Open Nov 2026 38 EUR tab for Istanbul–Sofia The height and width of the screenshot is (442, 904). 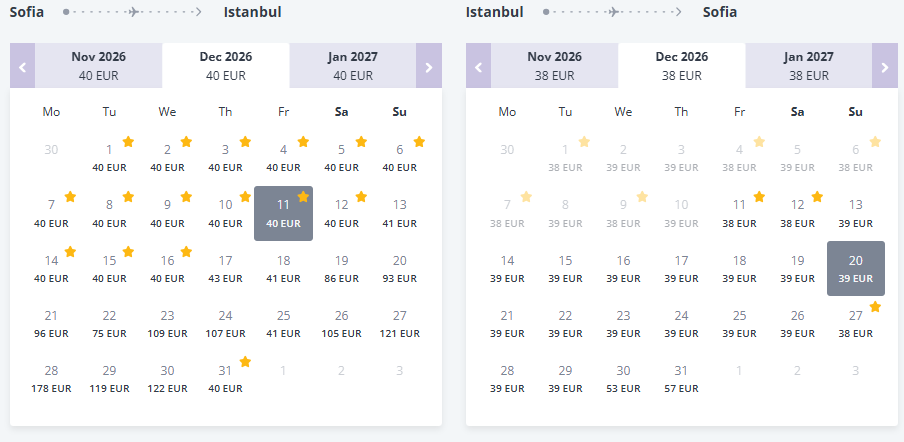pyautogui.click(x=555, y=66)
